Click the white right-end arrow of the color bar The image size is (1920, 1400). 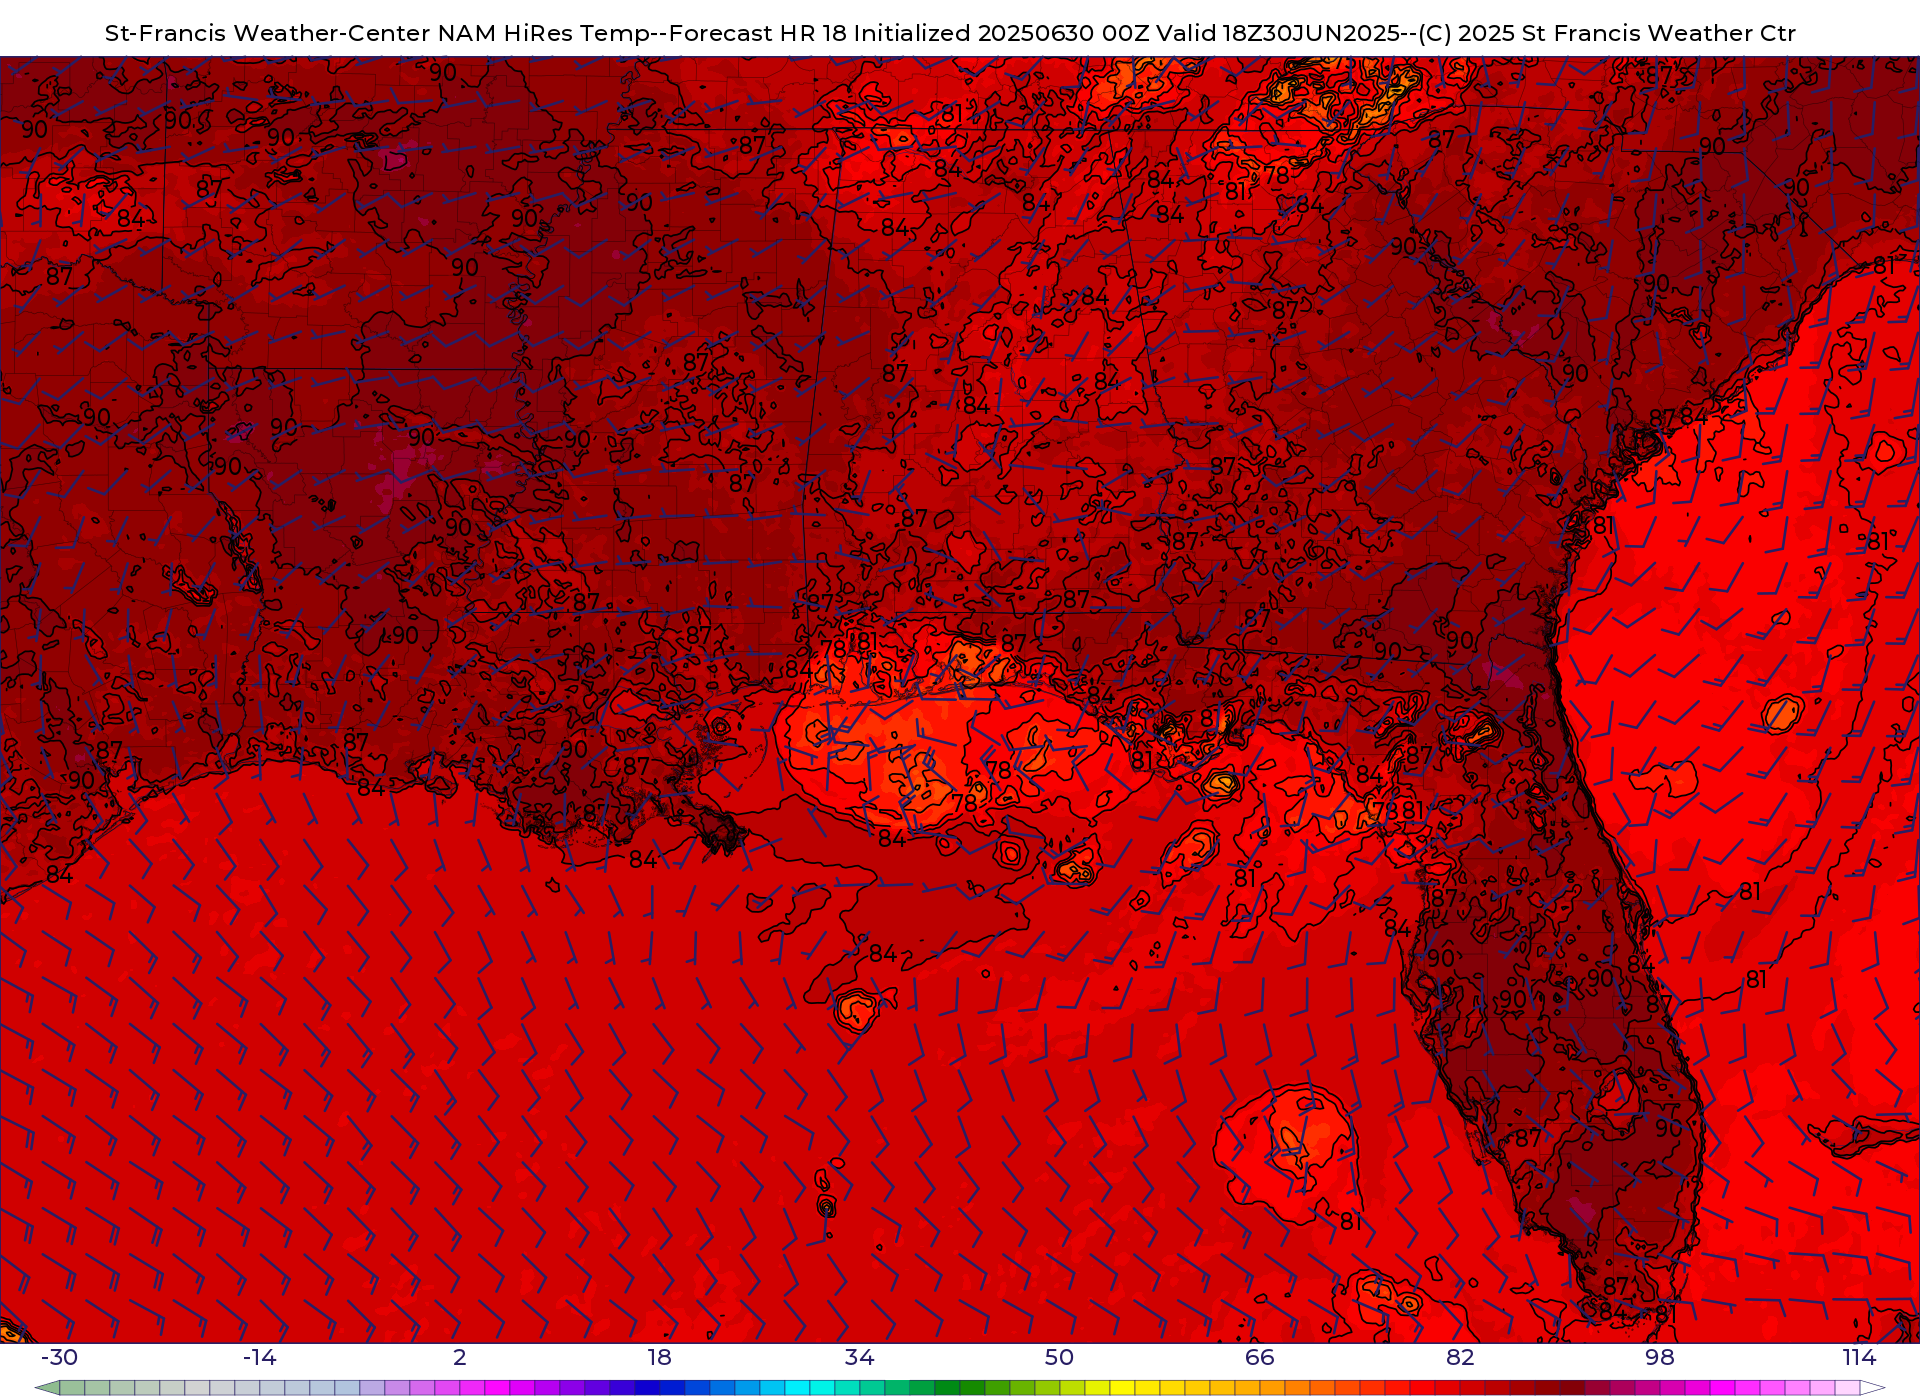(x=1872, y=1388)
